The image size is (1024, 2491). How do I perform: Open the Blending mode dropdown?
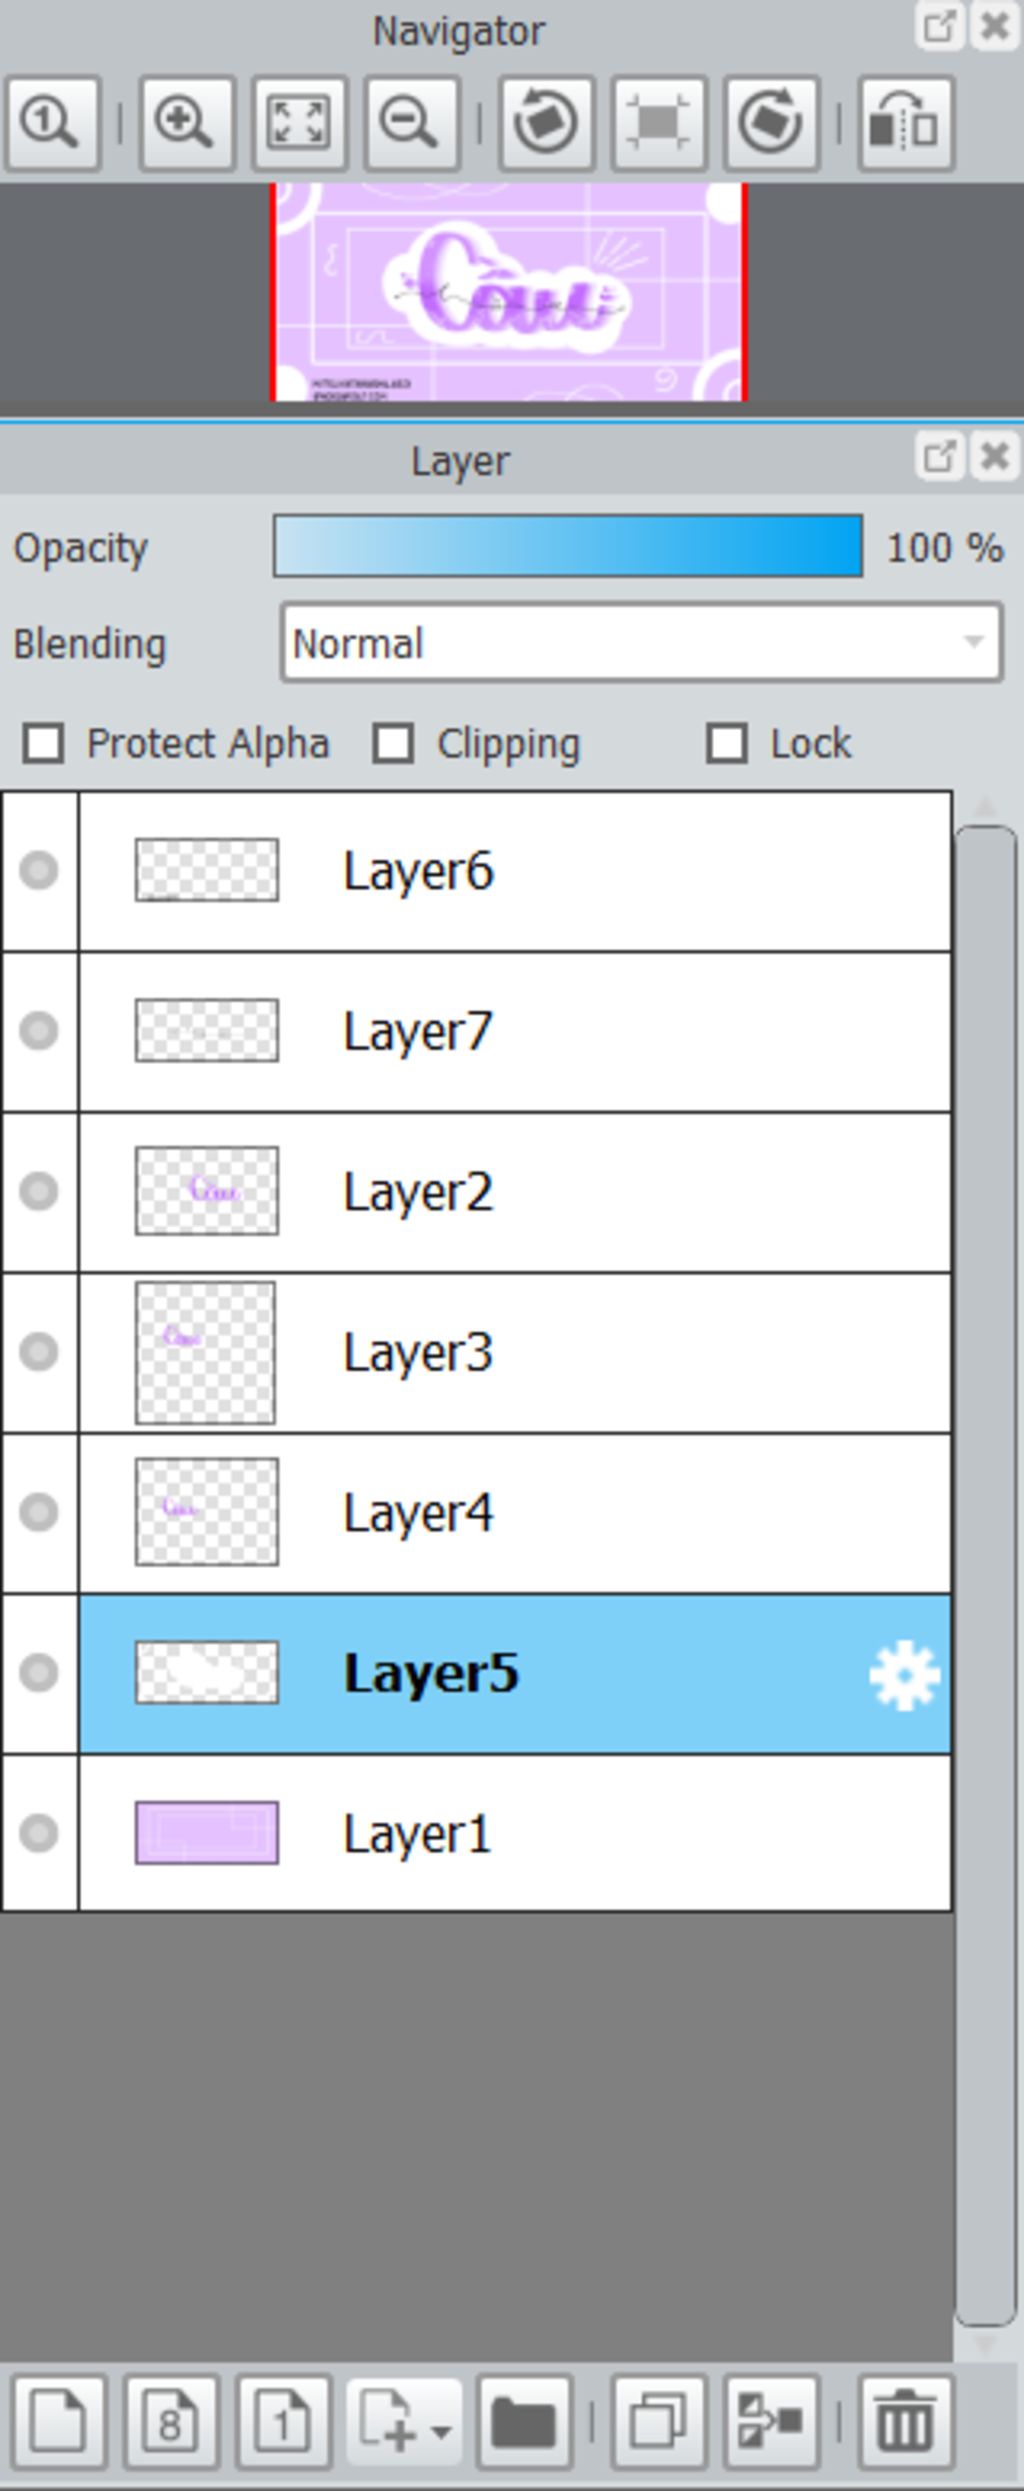click(641, 643)
